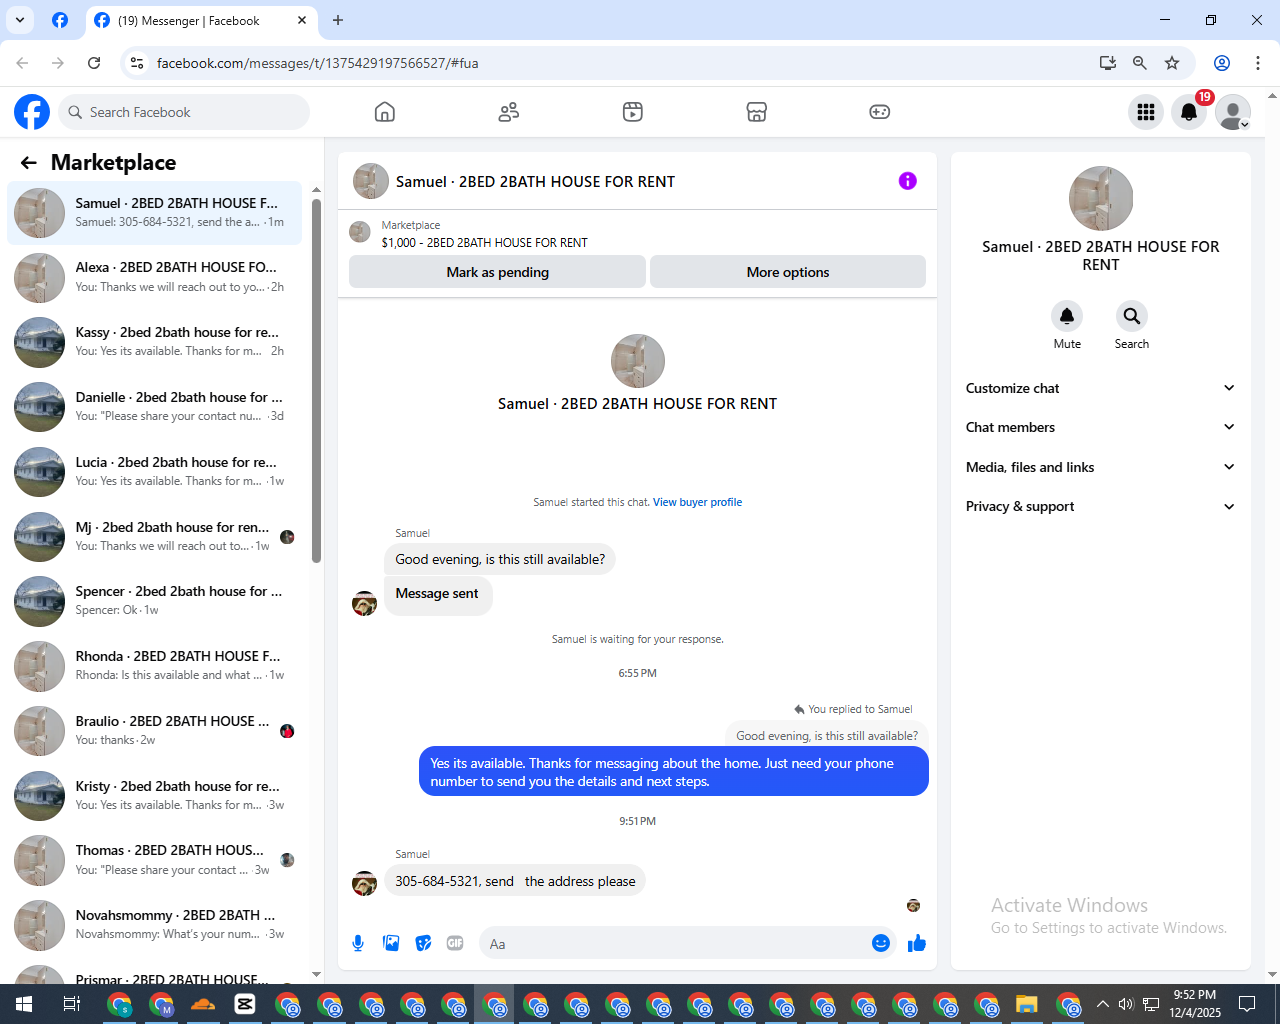
Task: Open install app icon in address bar
Action: (x=1108, y=63)
